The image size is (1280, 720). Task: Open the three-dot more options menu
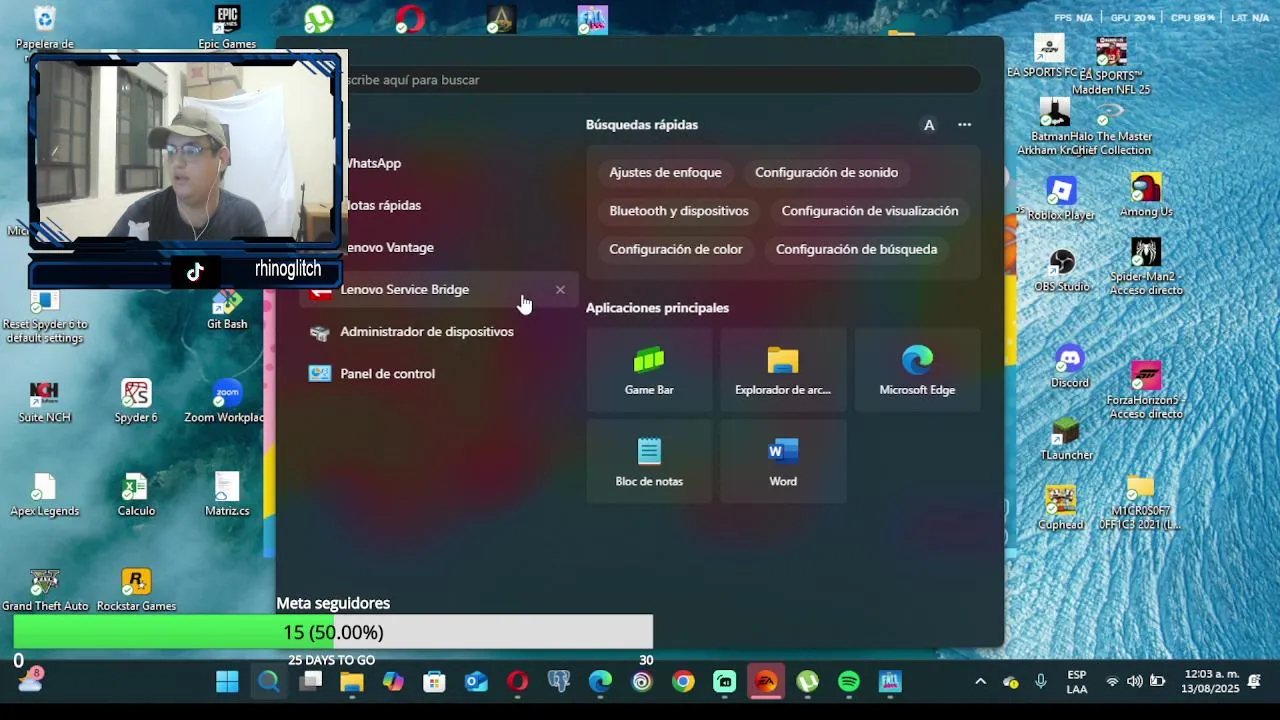(x=964, y=125)
